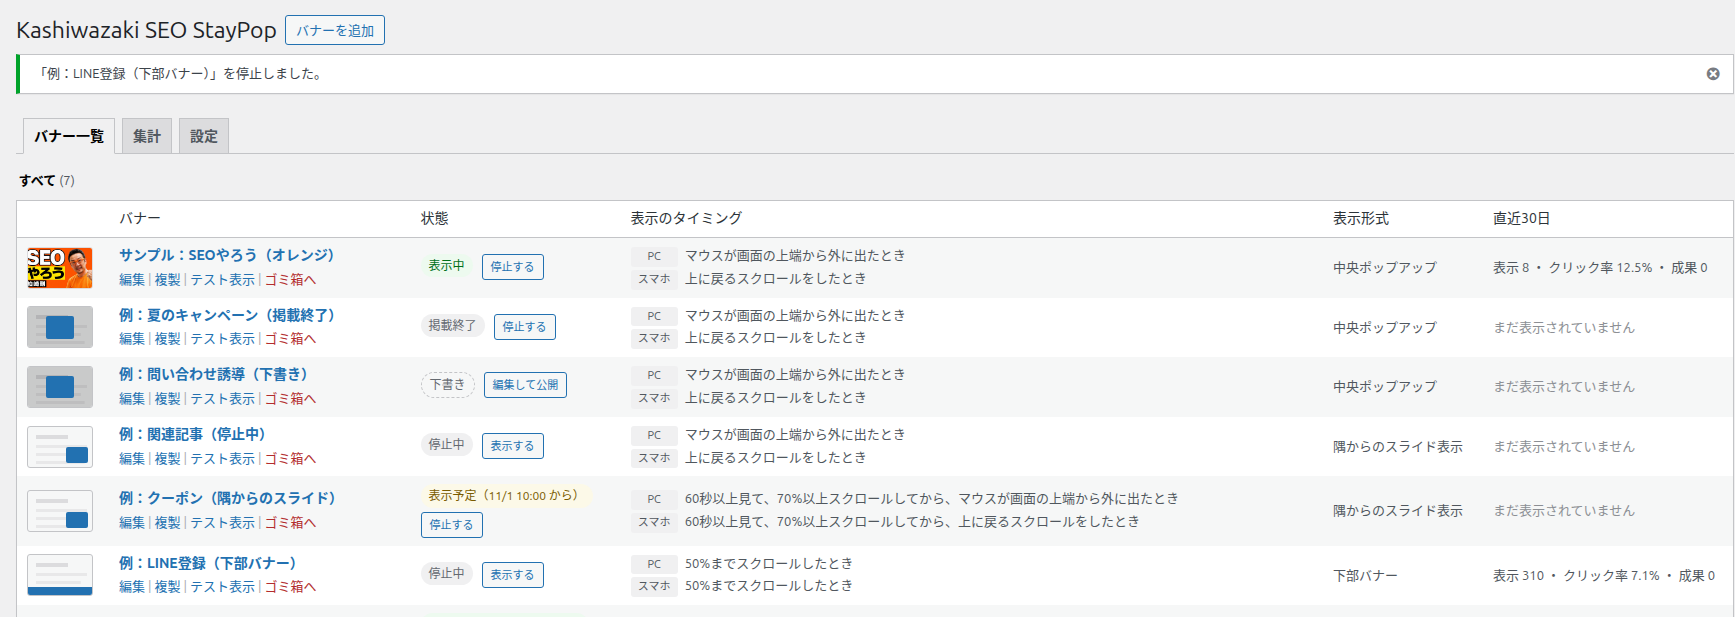1735x617 pixels.
Task: Click the 夏のキャンペーン banner thumbnail icon
Action: point(60,327)
